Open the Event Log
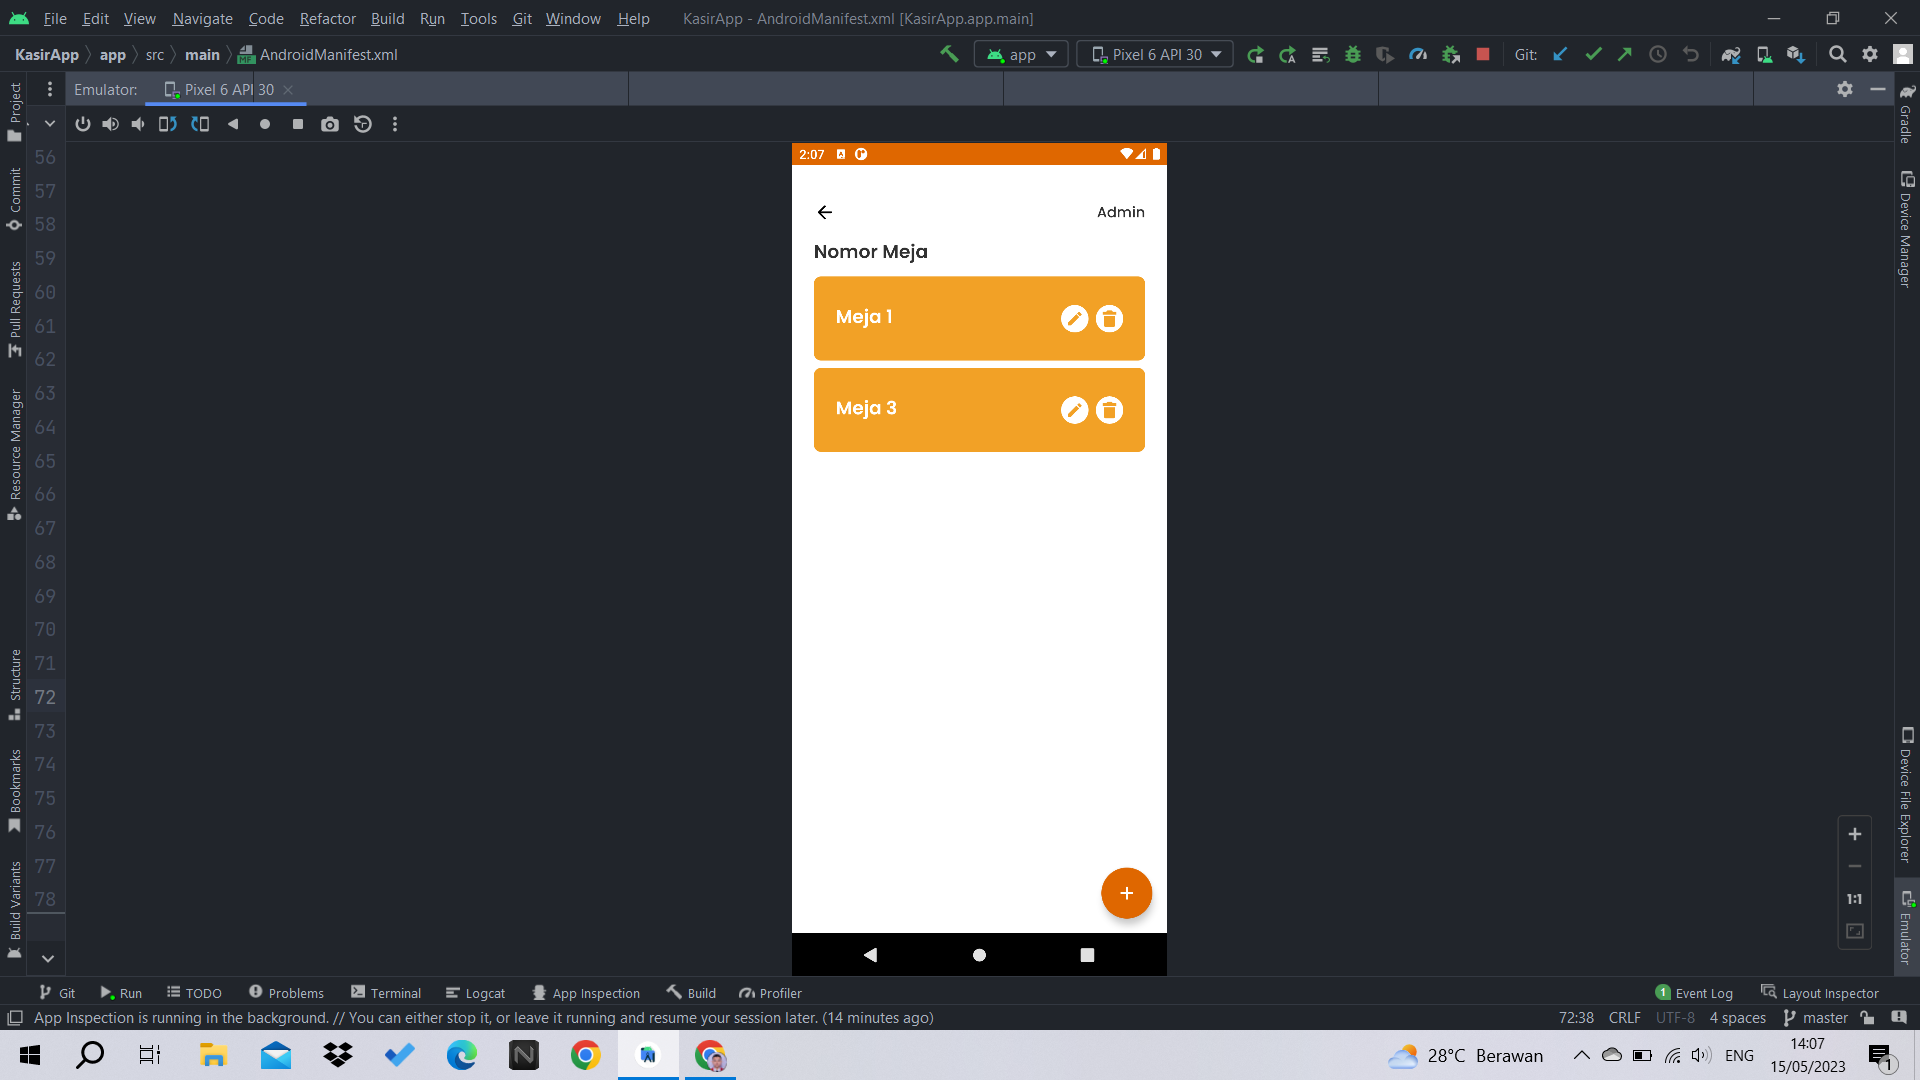This screenshot has width=1920, height=1080. 1704,992
